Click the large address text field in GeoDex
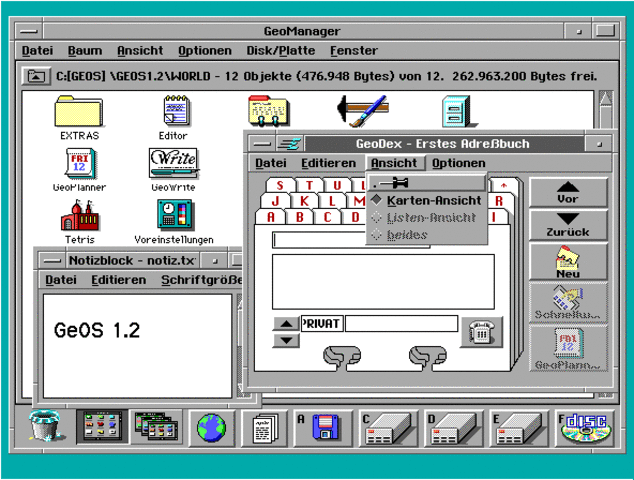Screen dimensions: 634x480 [x=383, y=282]
